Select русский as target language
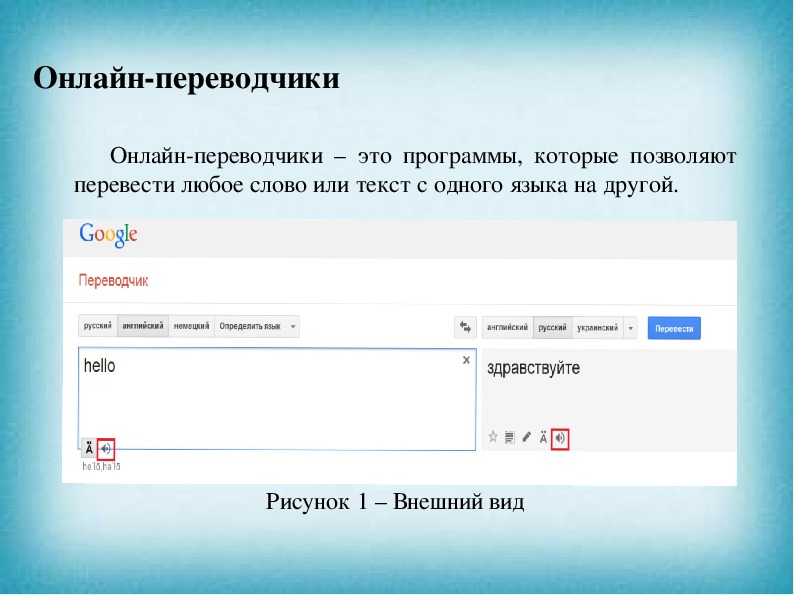This screenshot has height=595, width=794. pos(552,328)
